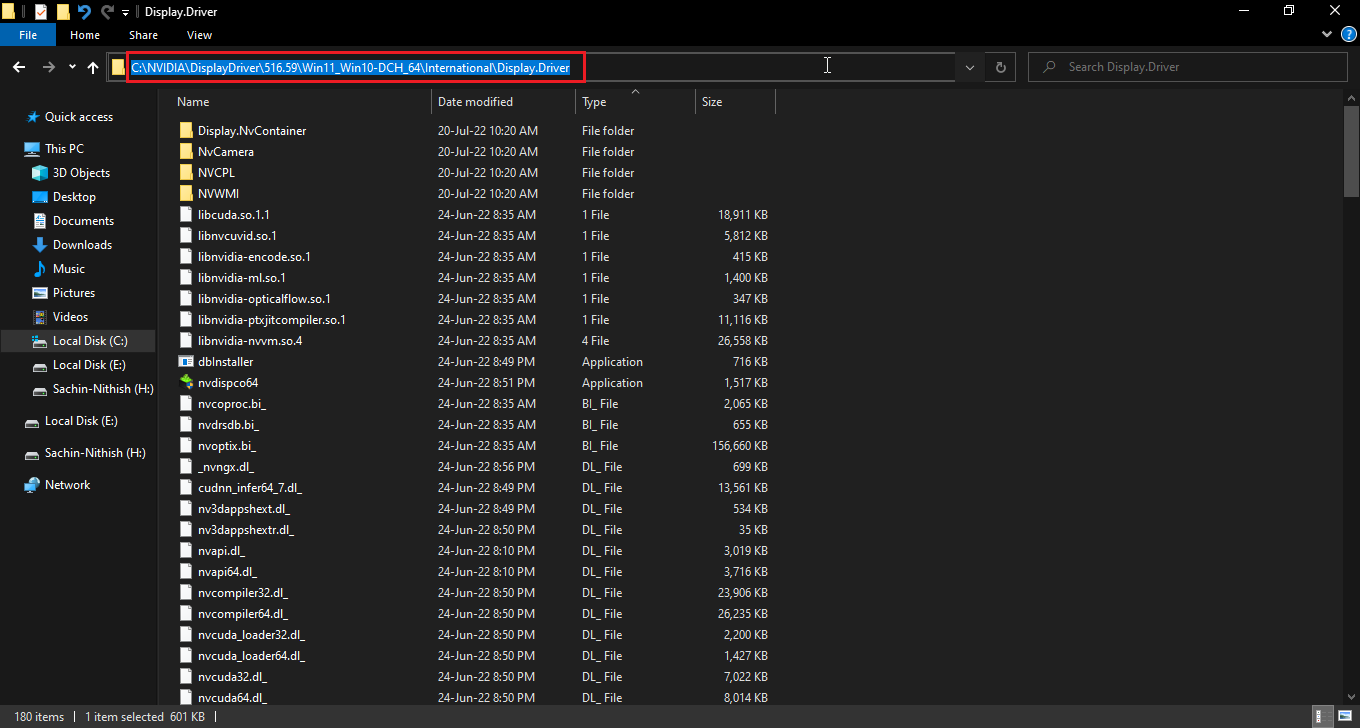Select Network in the navigation pane

click(67, 485)
